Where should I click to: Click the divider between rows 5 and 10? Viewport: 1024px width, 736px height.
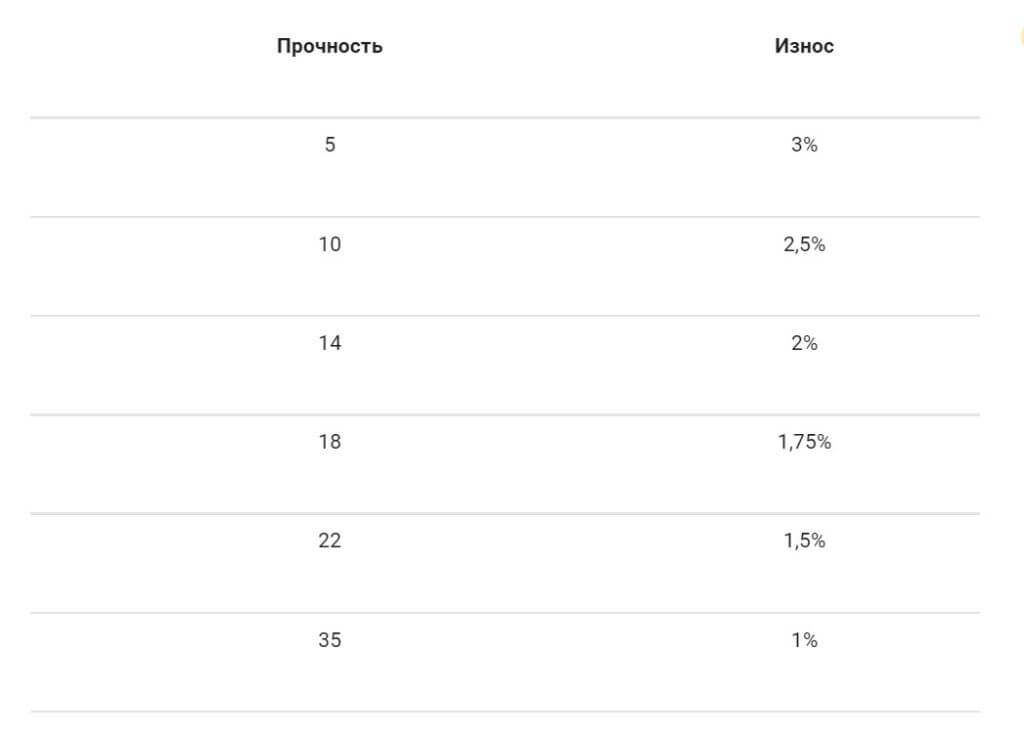coord(505,217)
